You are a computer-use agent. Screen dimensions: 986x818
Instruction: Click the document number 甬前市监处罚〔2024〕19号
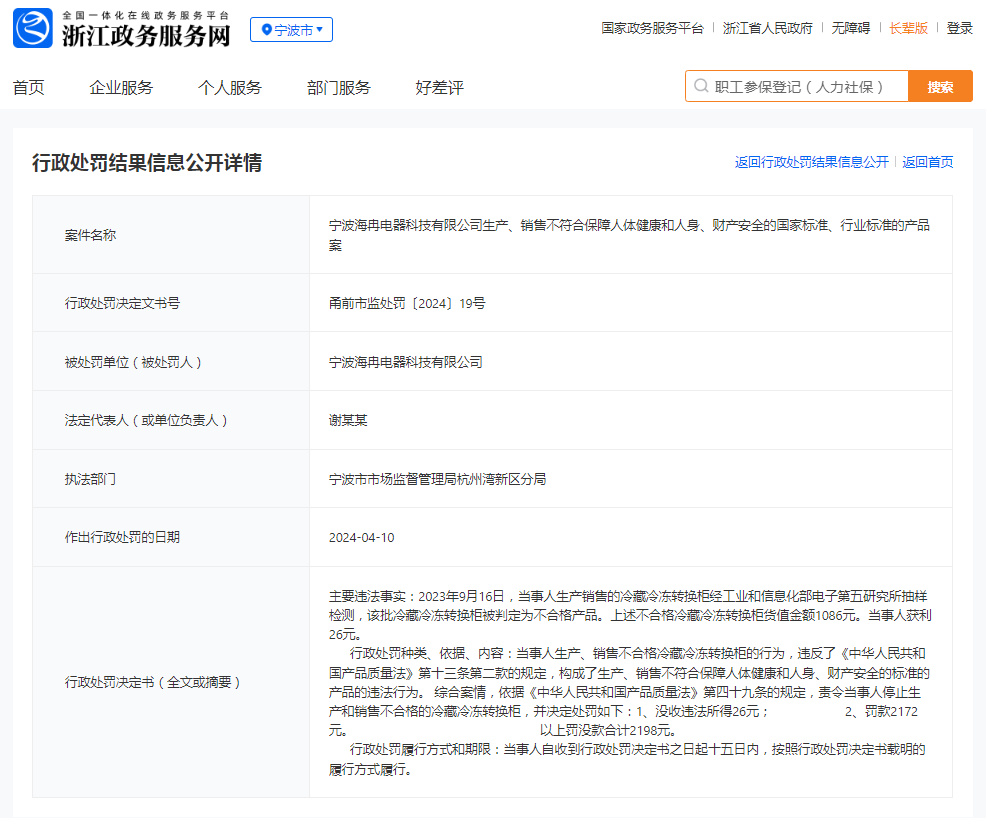(x=407, y=303)
